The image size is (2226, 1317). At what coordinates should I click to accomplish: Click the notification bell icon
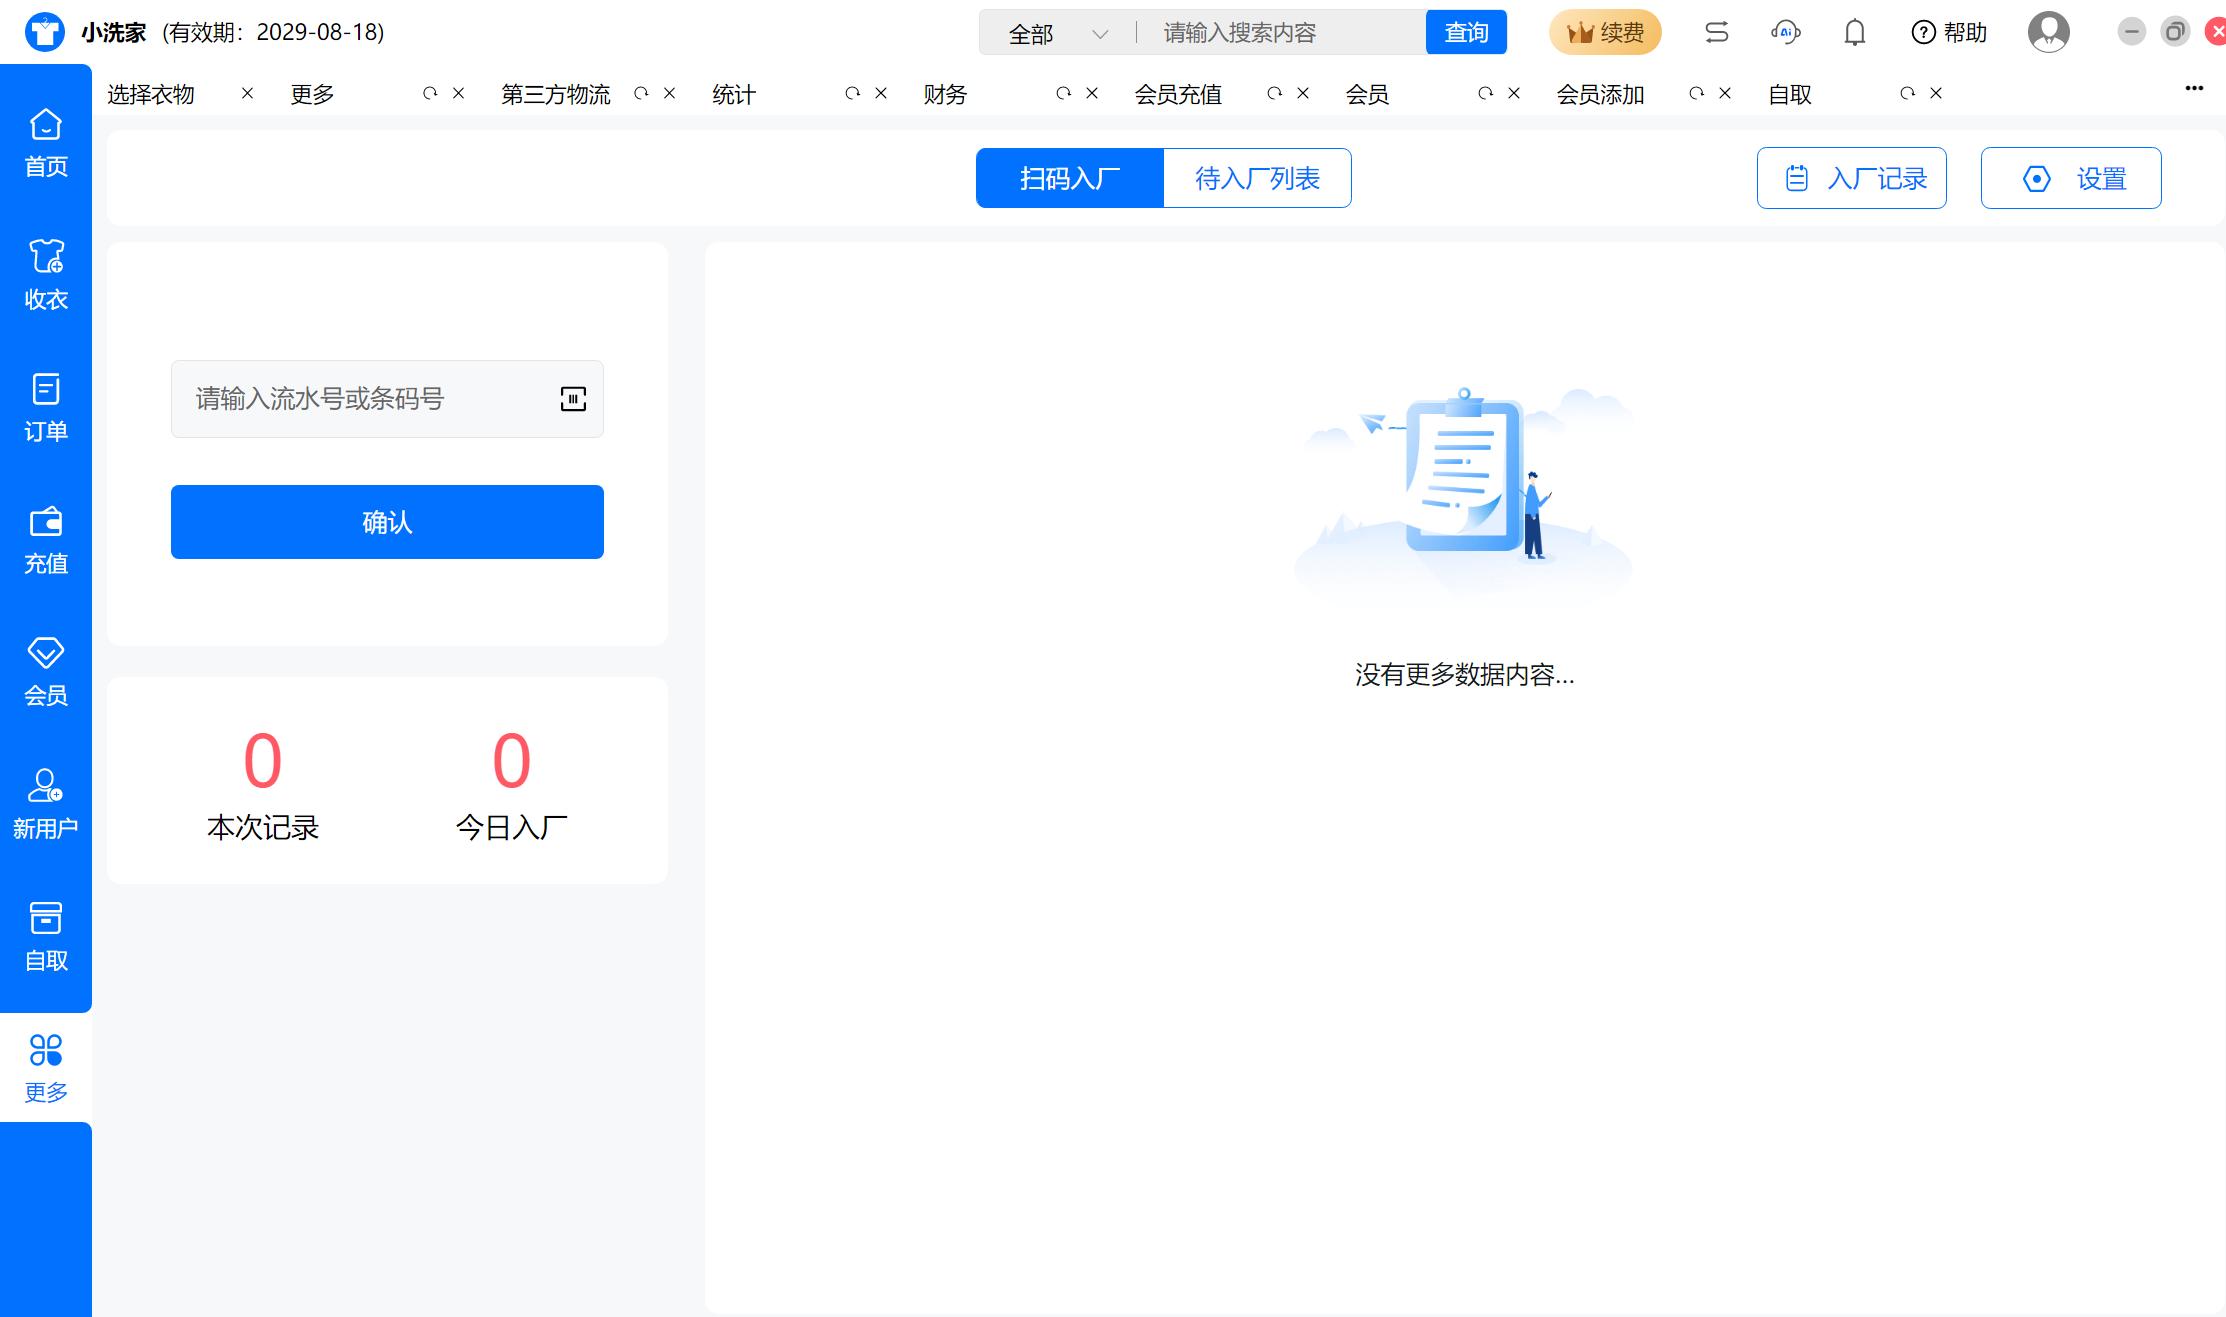[1854, 33]
